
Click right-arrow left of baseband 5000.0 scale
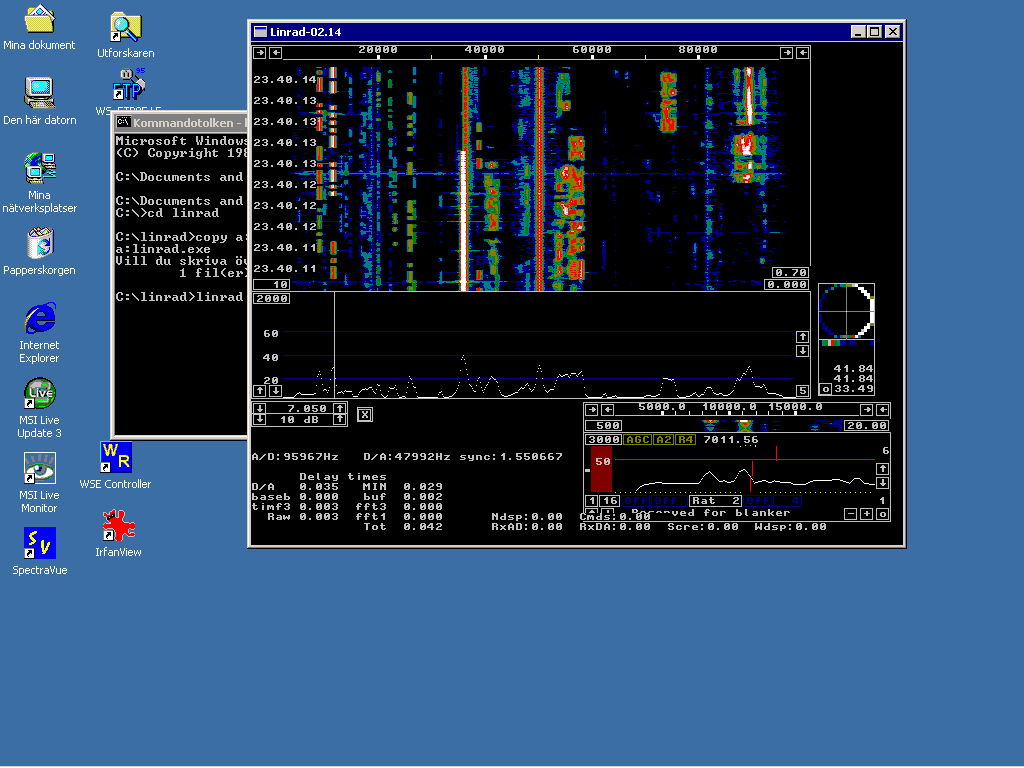[x=592, y=409]
